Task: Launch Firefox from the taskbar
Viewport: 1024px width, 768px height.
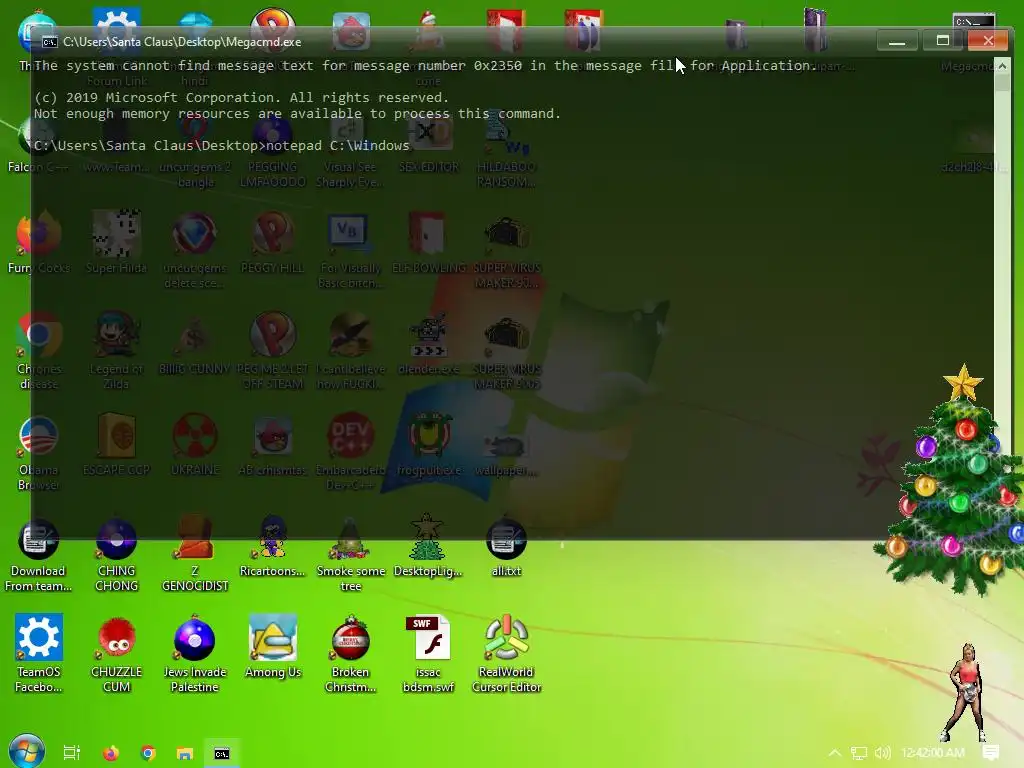Action: pos(110,753)
